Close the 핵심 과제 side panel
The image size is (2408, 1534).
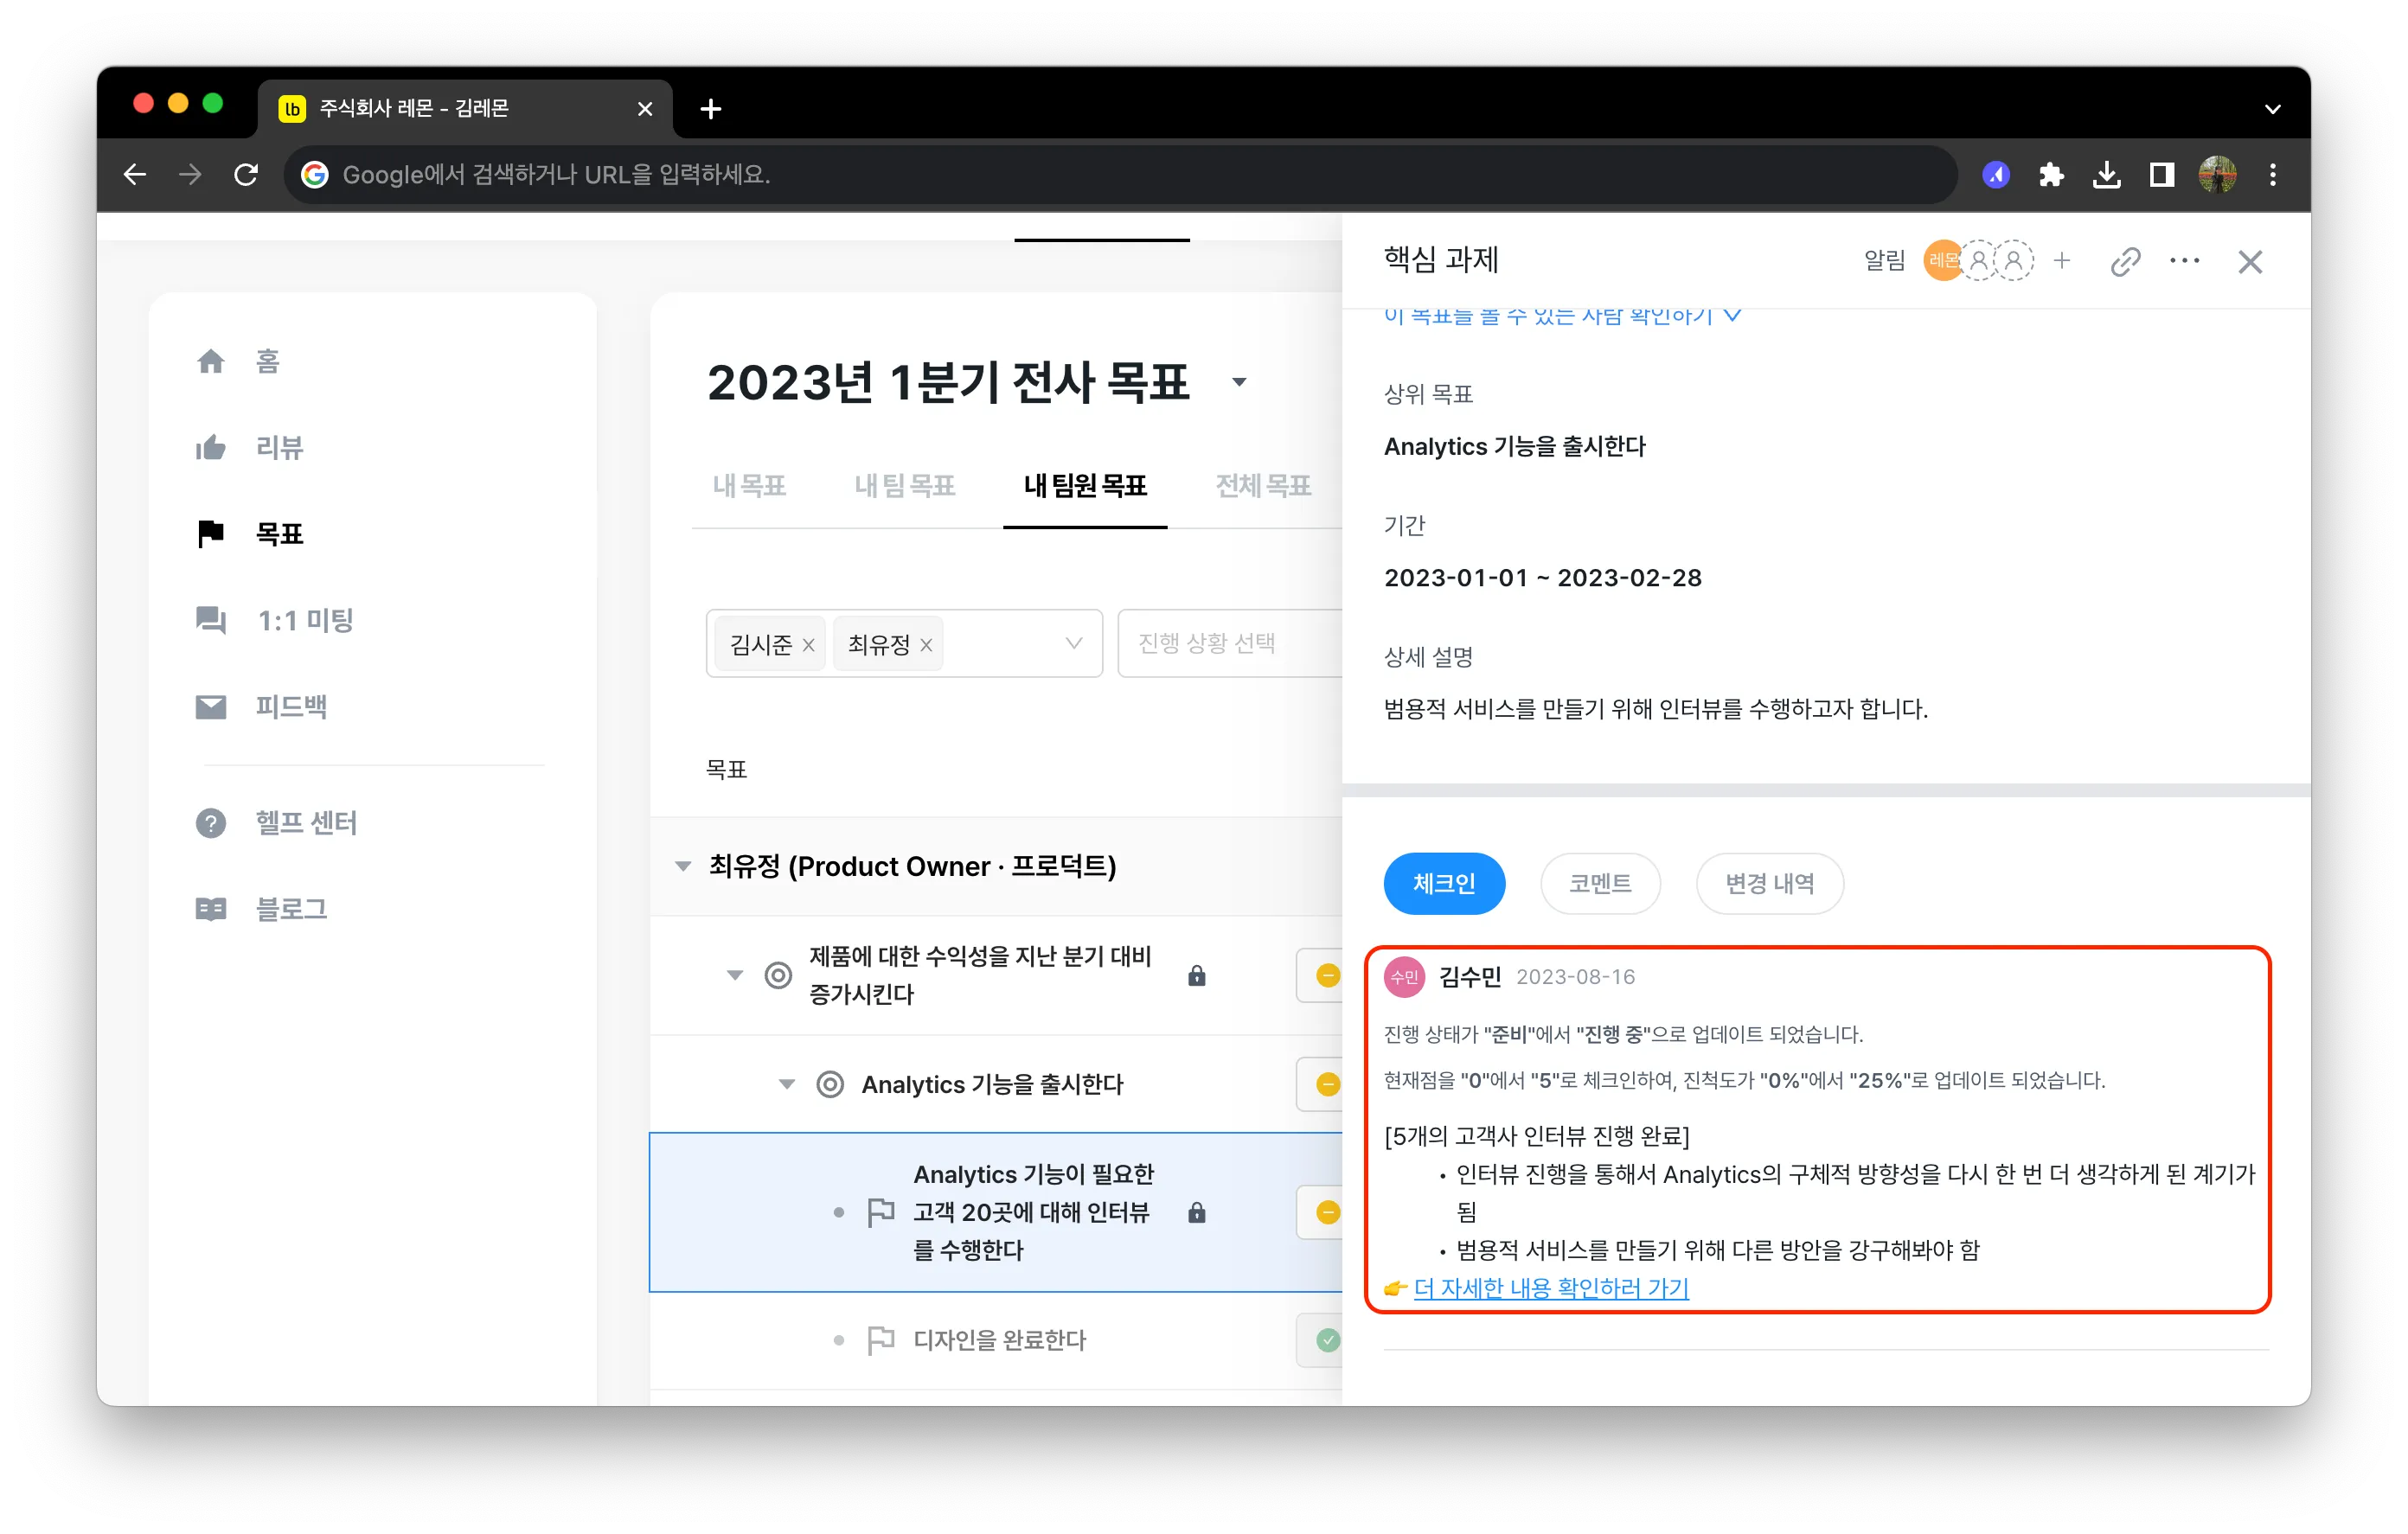(x=2250, y=262)
